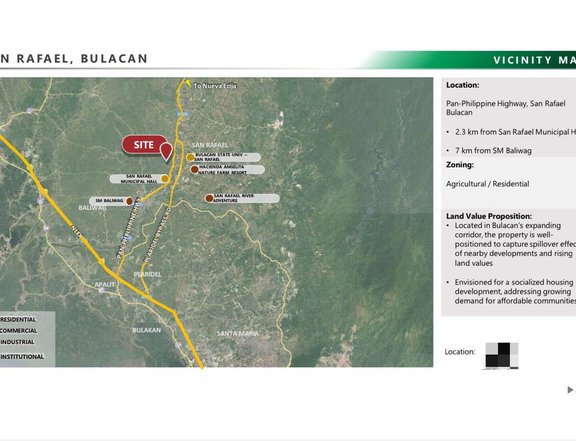The image size is (576, 441).
Task: Click the yellow arrow to Nueva Ecija
Action: (188, 83)
